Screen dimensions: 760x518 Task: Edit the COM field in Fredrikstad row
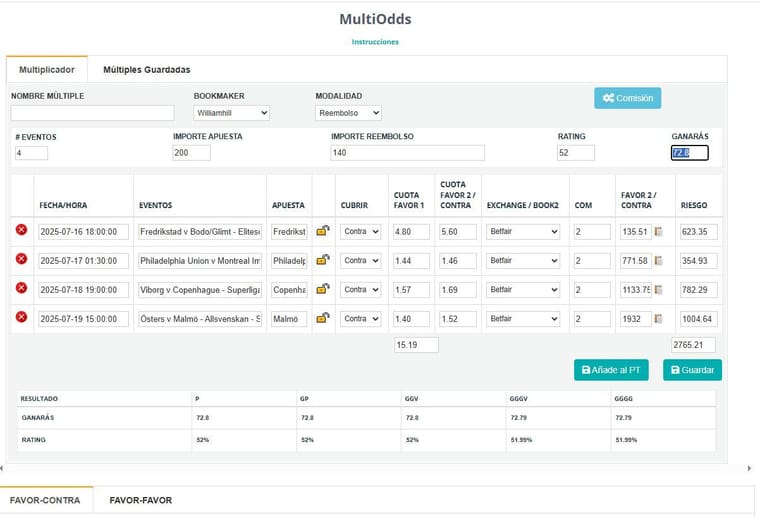click(592, 232)
